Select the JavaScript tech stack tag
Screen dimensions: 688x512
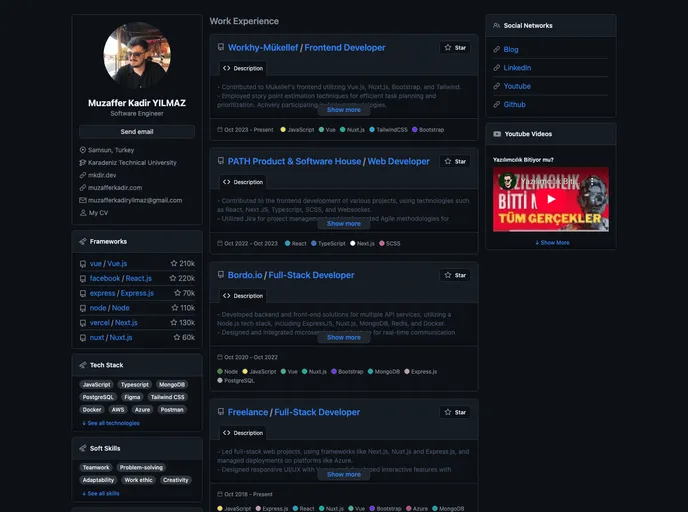[97, 384]
